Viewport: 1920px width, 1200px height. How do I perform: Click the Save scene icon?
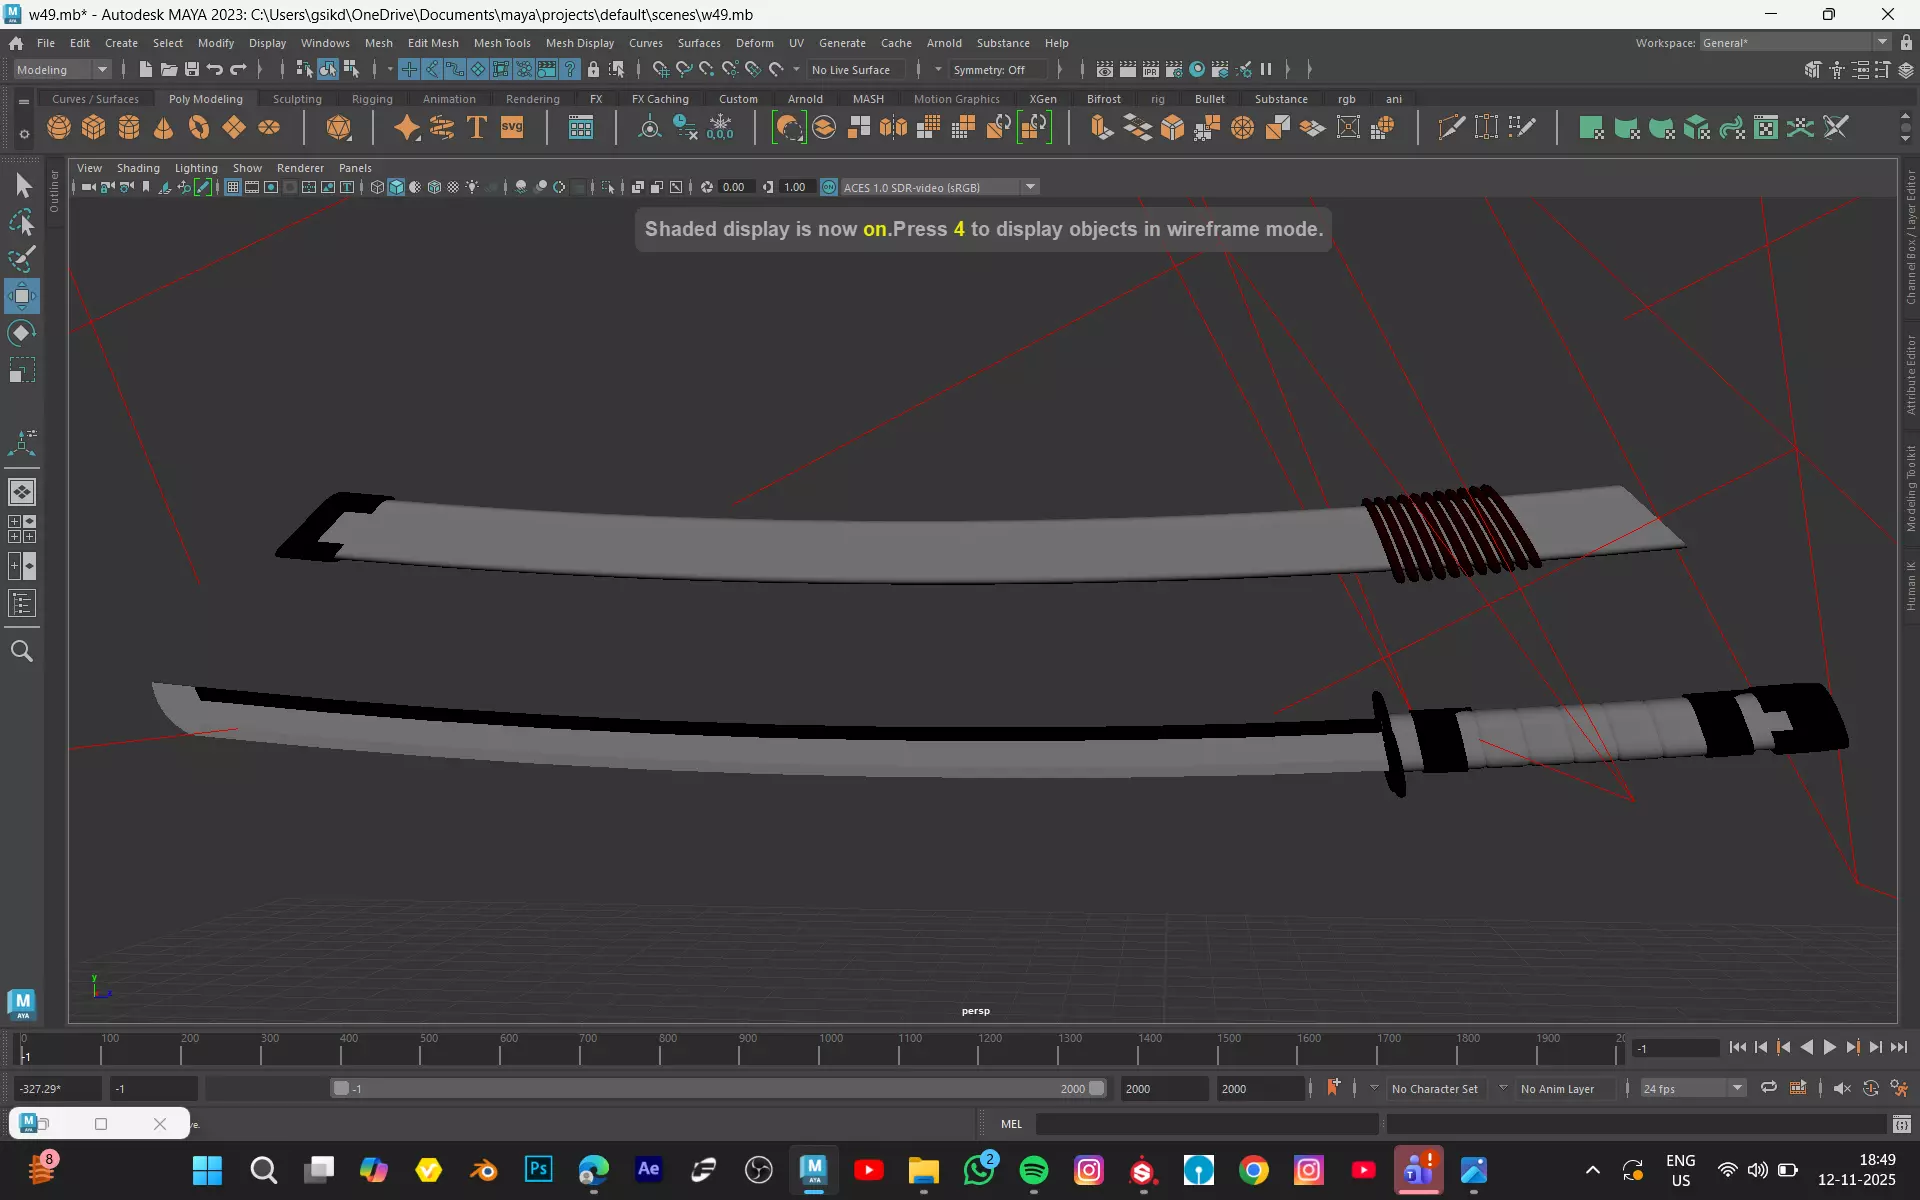(192, 69)
